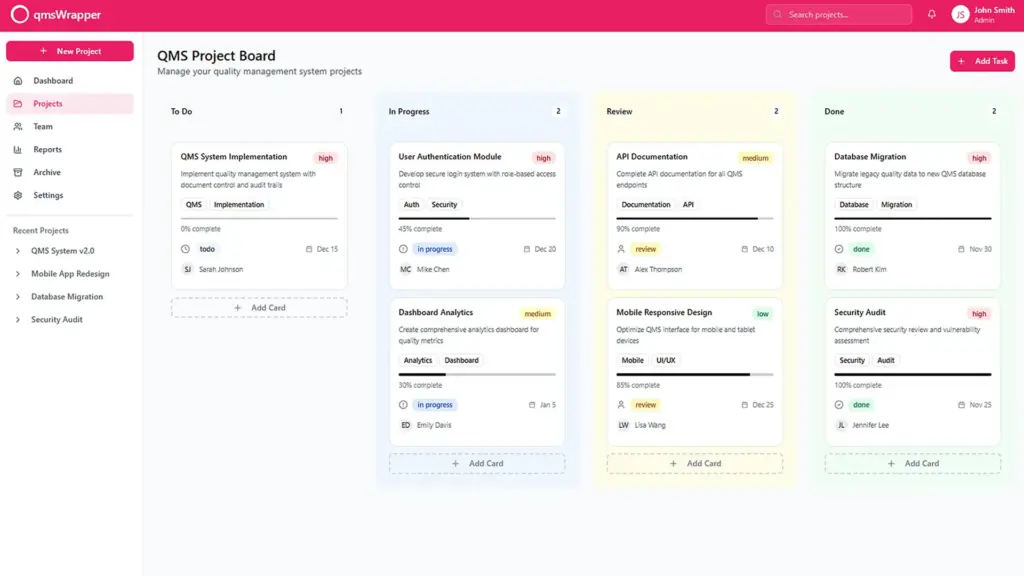Click the notification bell icon
Viewport: 1024px width, 576px height.
coord(932,15)
